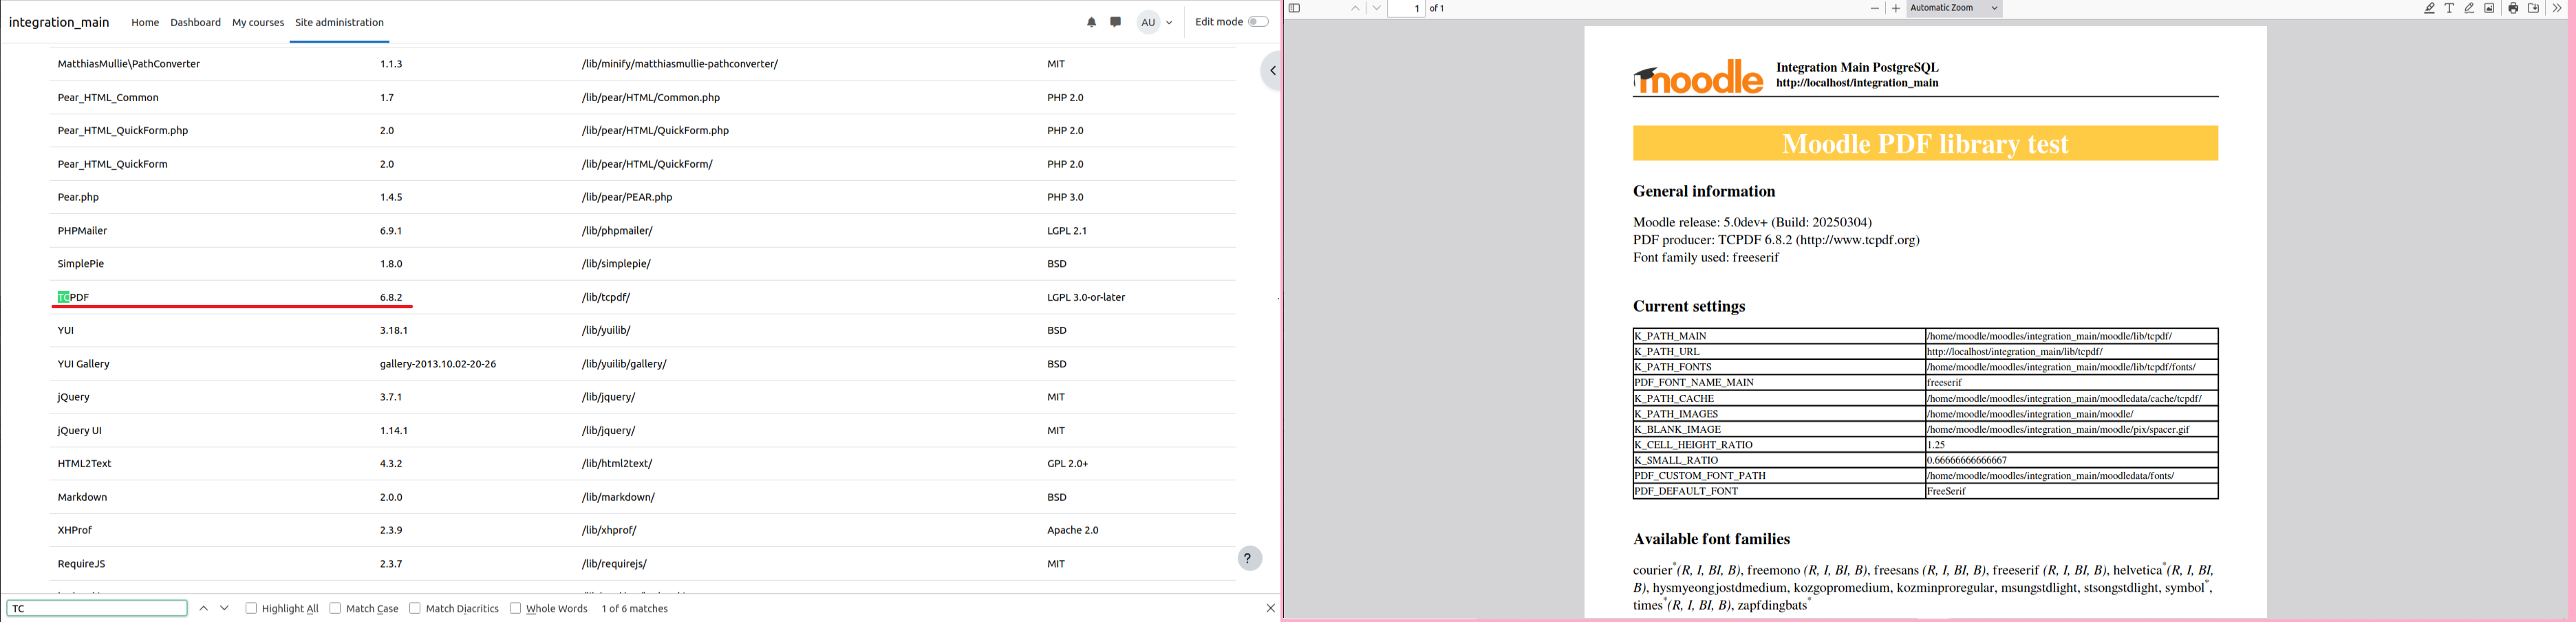Open the block drawer arrow tab

click(1271, 71)
